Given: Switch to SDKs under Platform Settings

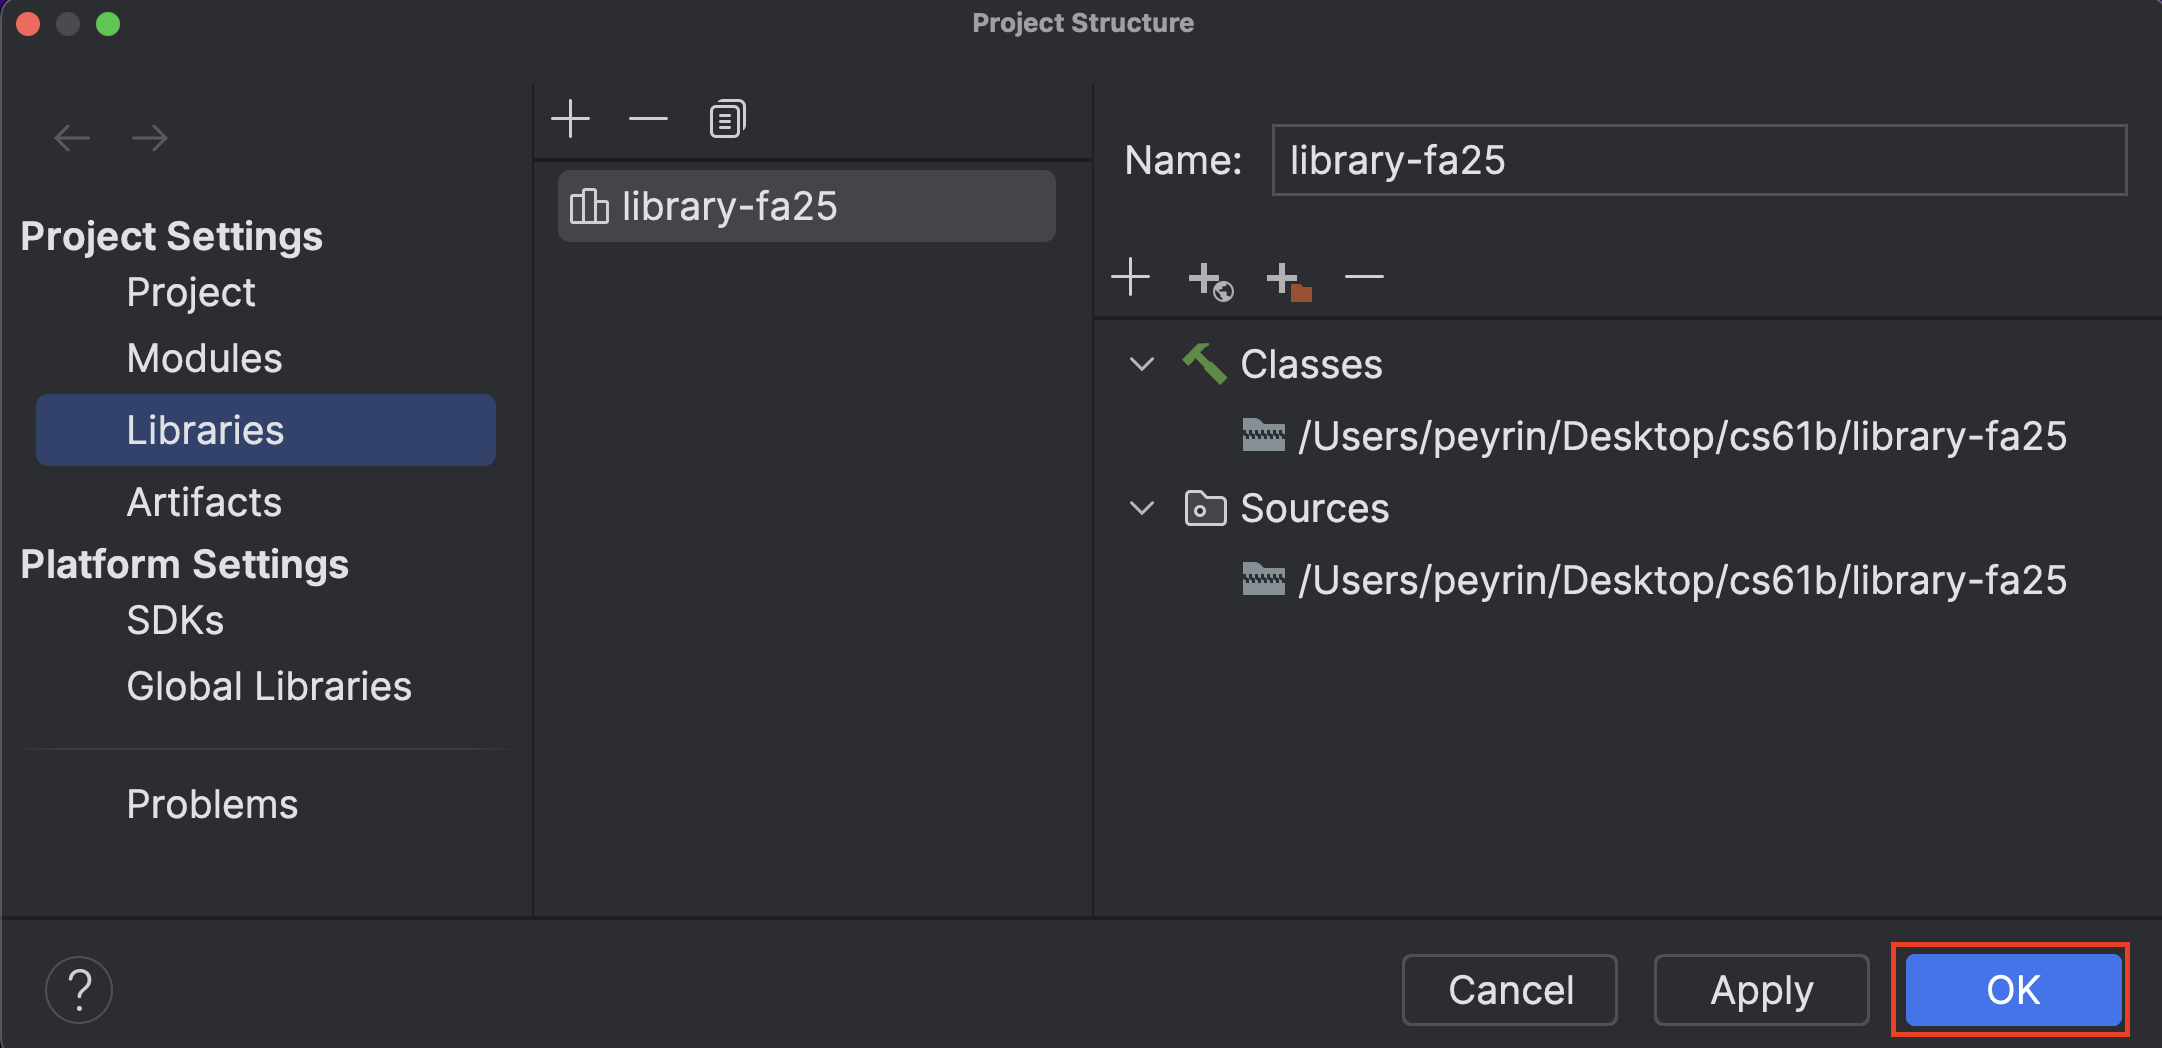Looking at the screenshot, I should (x=175, y=620).
